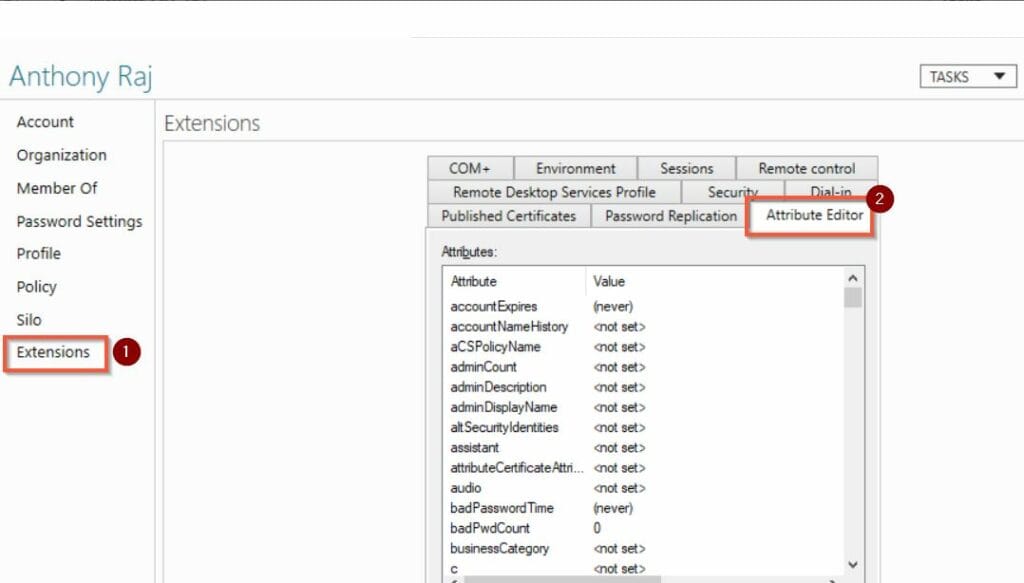Select the Policy section
The image size is (1024, 583).
click(x=37, y=287)
